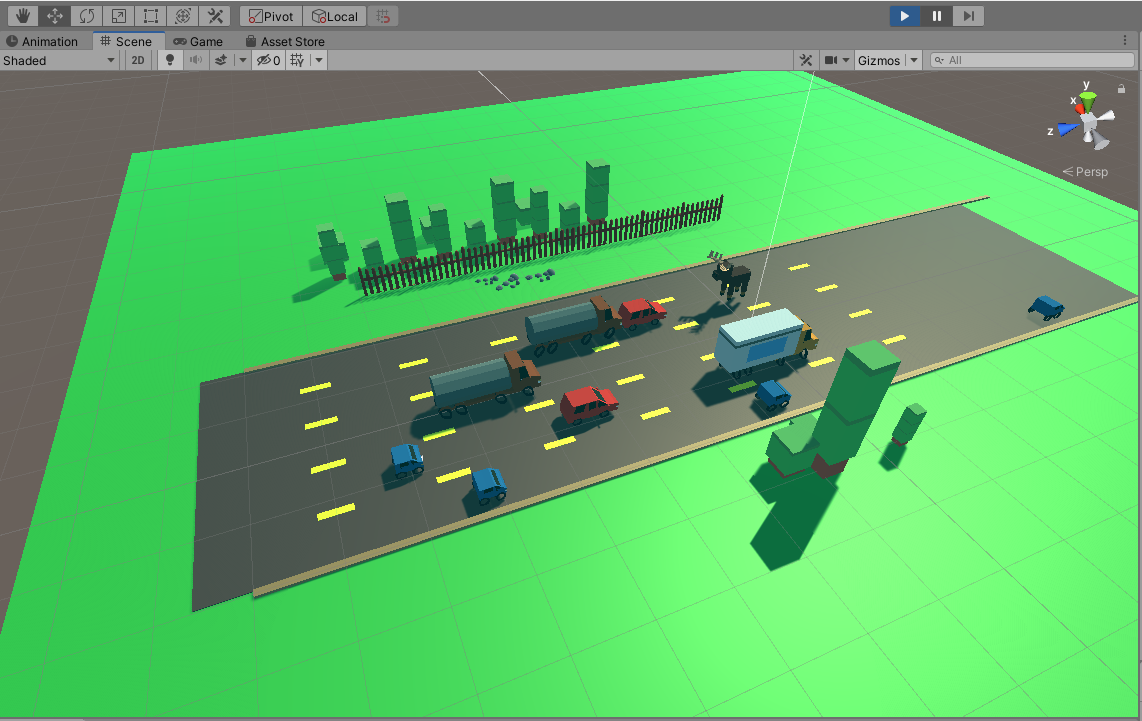The width and height of the screenshot is (1142, 721).
Task: Select the Move tool
Action: tap(55, 16)
